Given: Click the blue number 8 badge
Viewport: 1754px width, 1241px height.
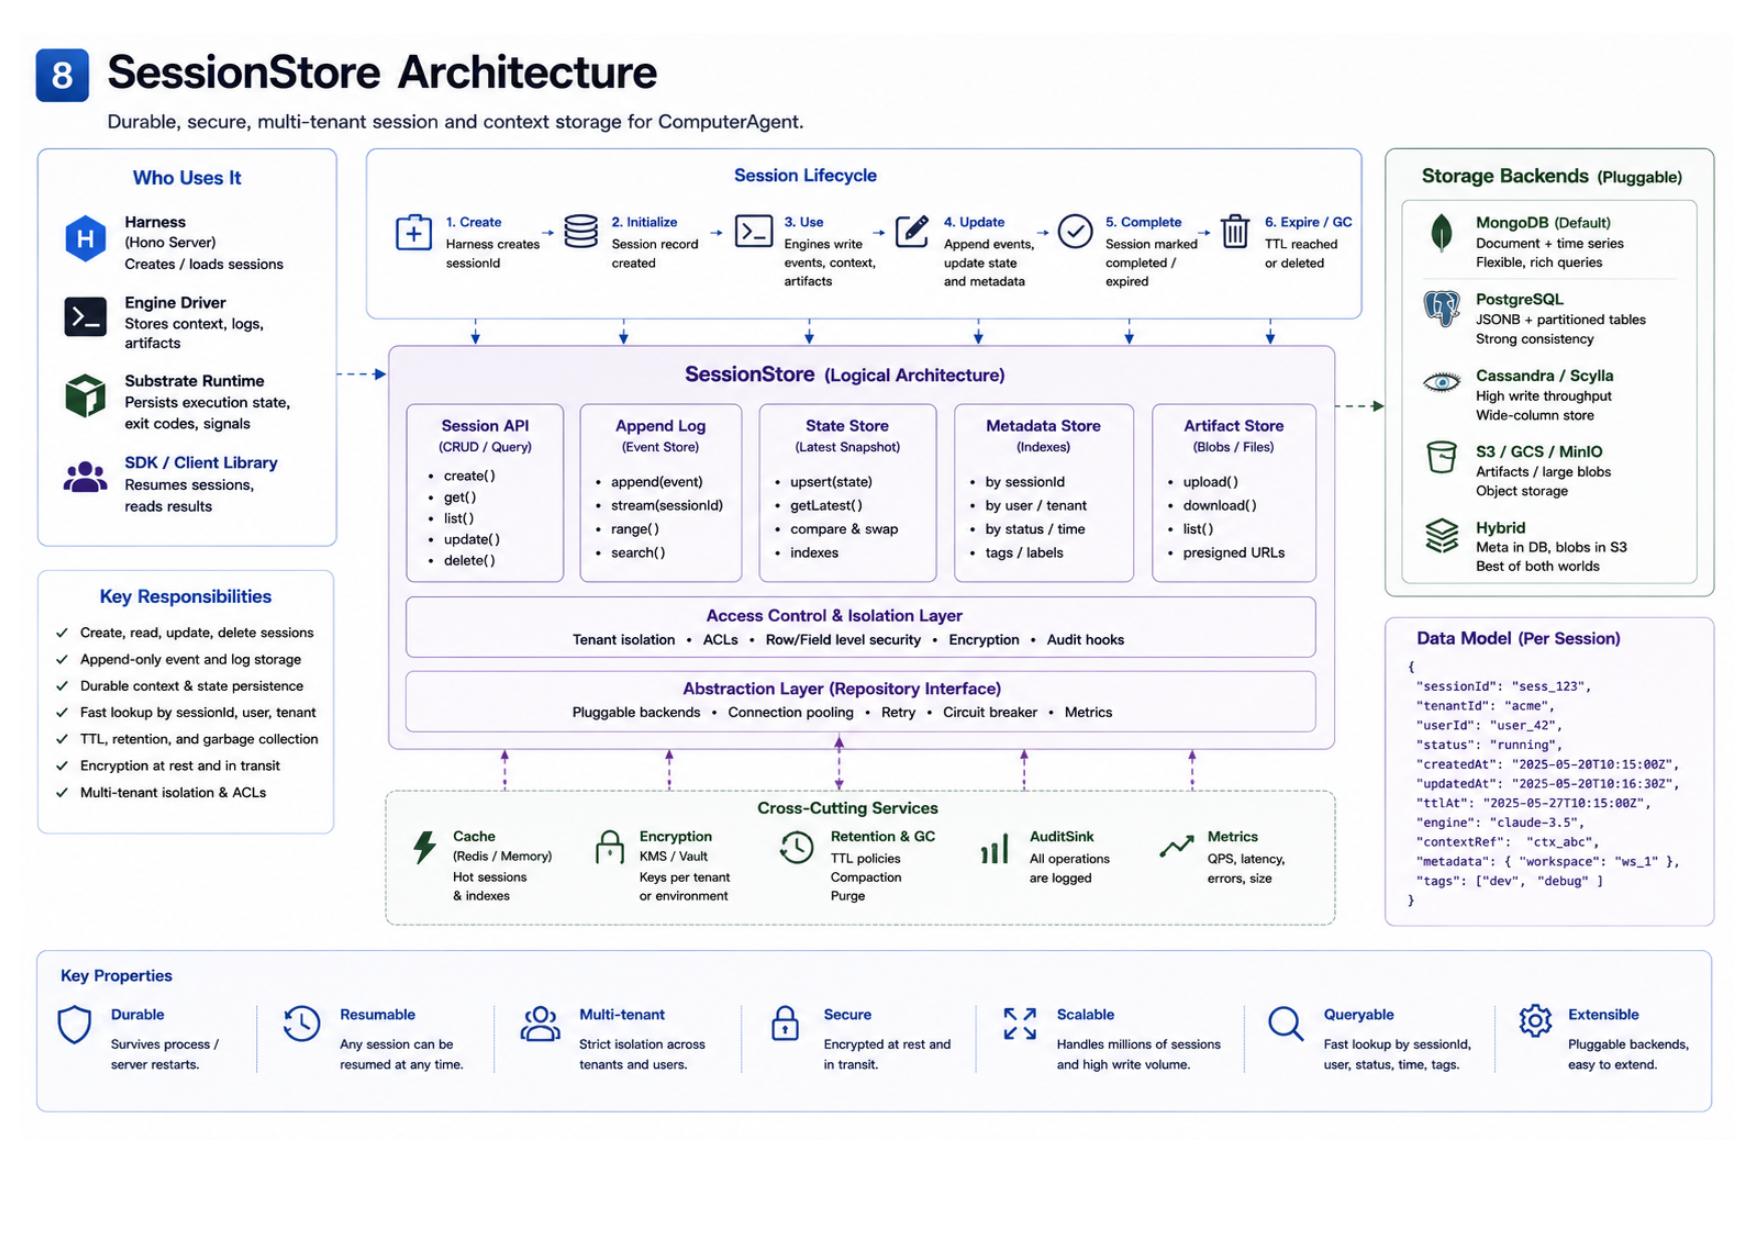Looking at the screenshot, I should click(x=62, y=75).
